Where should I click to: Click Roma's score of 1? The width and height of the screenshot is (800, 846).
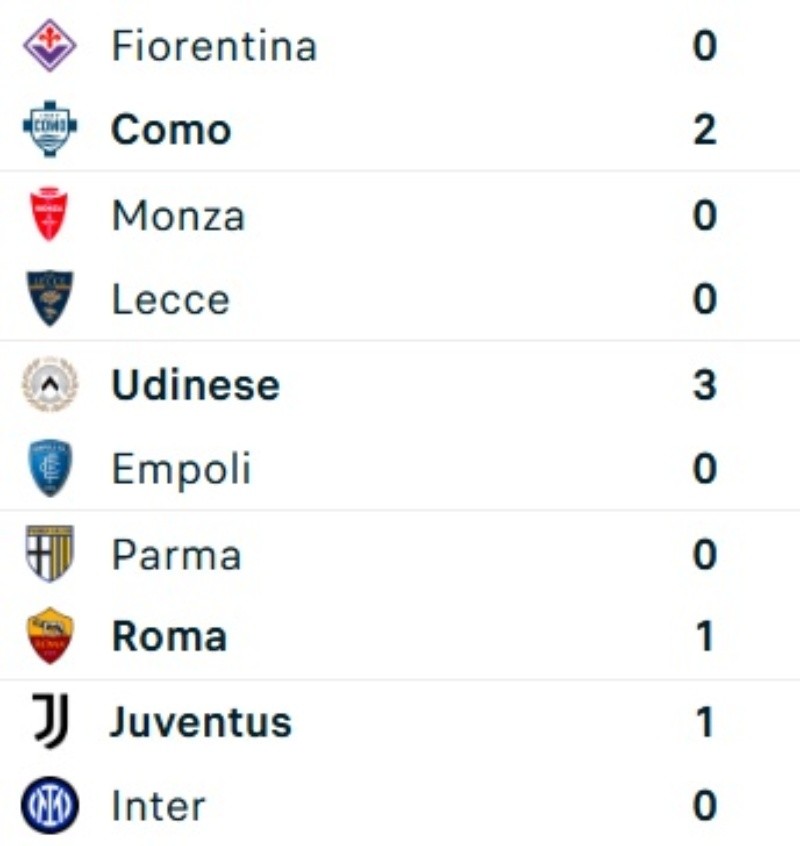pyautogui.click(x=704, y=637)
